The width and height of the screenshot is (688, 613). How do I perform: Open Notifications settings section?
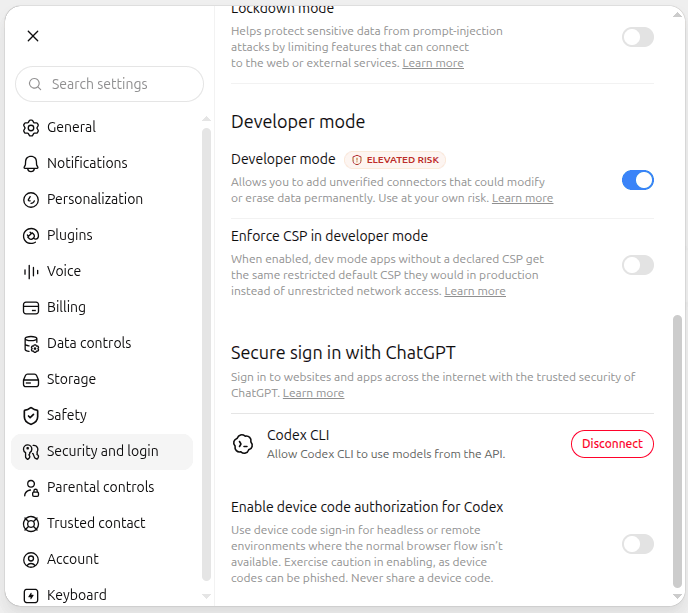click(102, 163)
